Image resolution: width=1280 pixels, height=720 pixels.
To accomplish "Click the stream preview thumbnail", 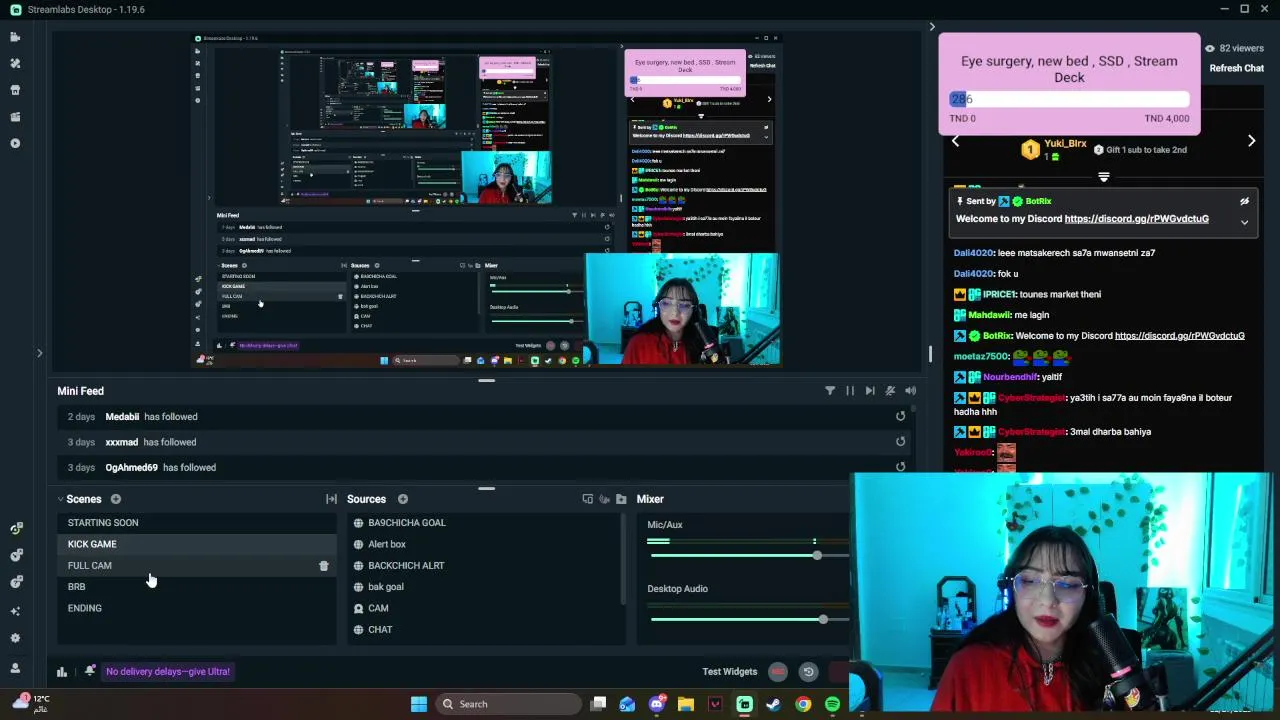I will point(487,201).
